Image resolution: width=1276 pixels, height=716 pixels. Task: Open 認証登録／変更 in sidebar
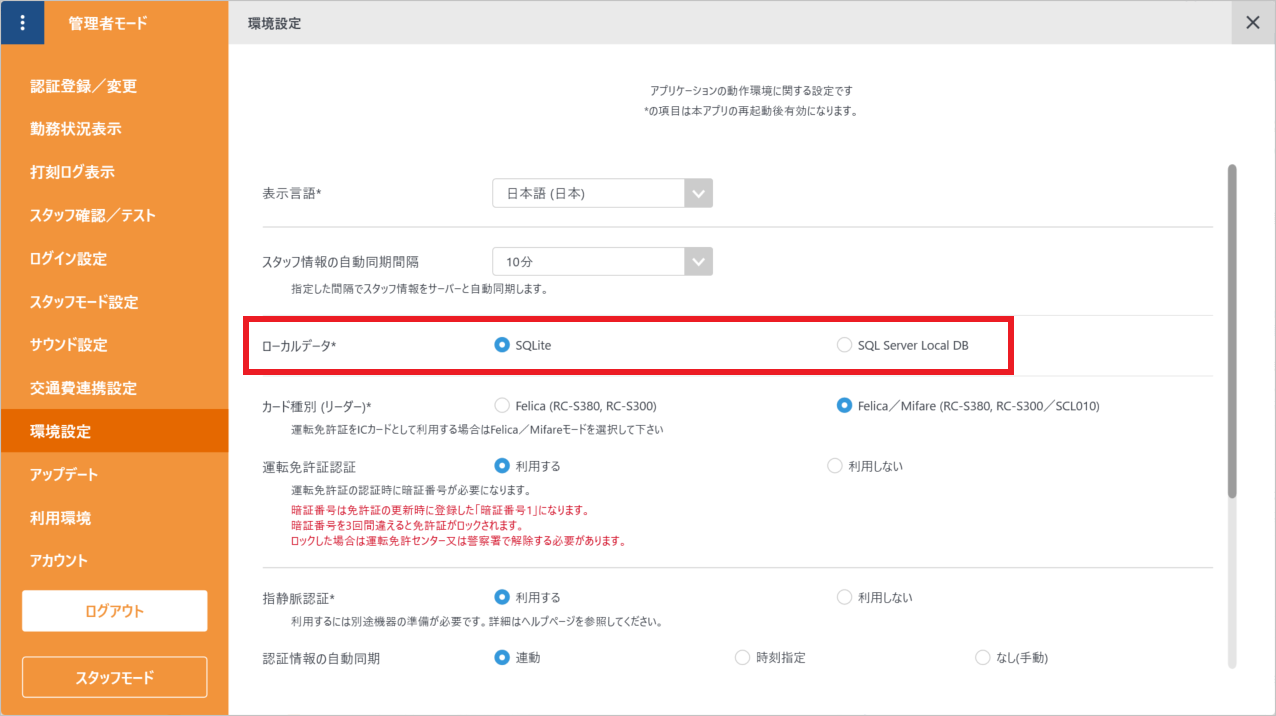114,86
